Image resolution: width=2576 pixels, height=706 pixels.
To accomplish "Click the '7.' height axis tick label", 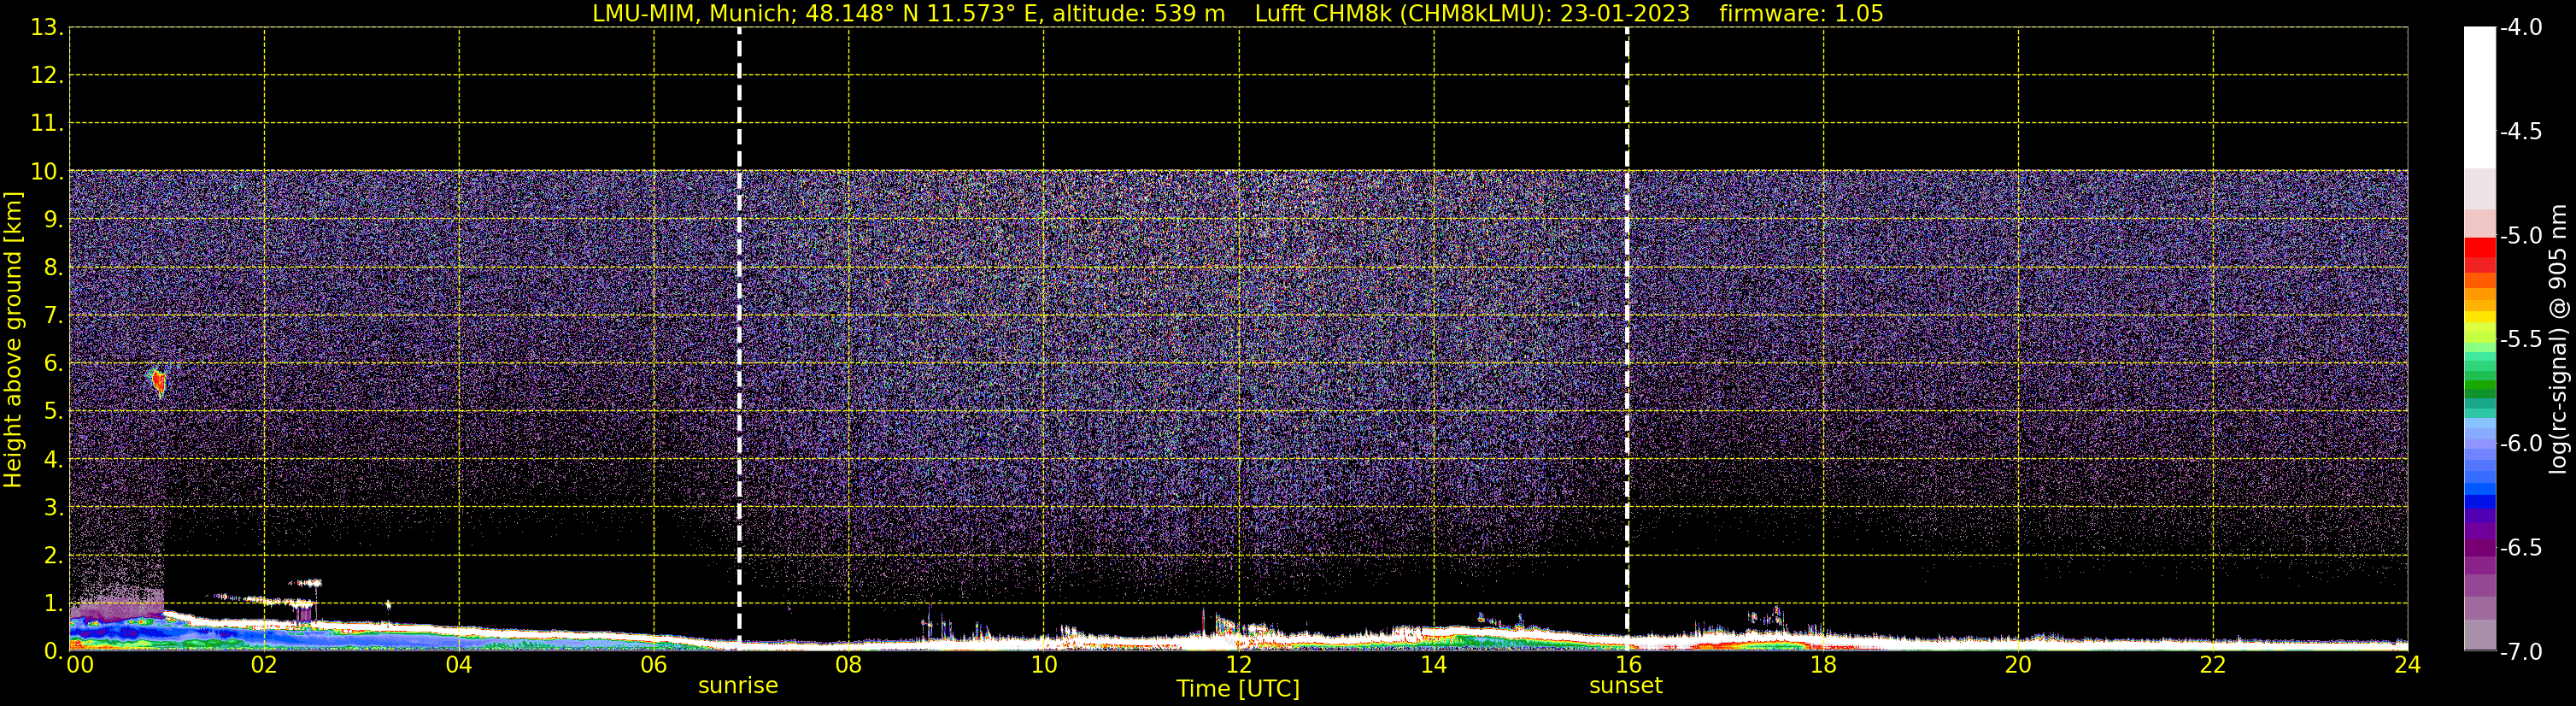I will [x=53, y=316].
